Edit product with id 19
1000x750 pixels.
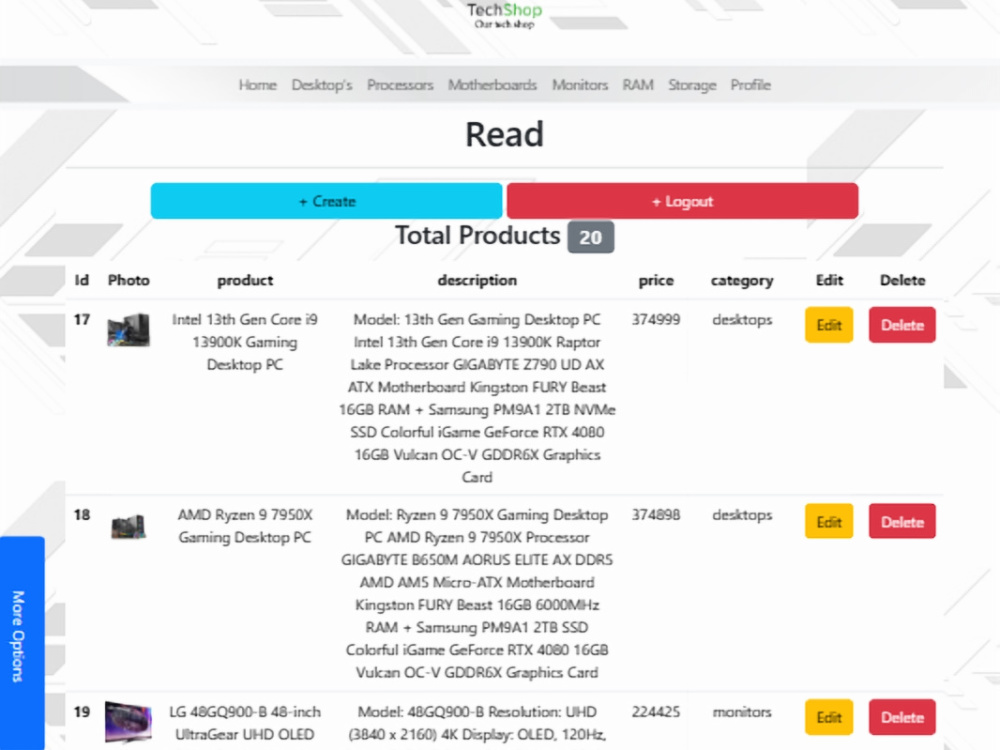pos(829,717)
